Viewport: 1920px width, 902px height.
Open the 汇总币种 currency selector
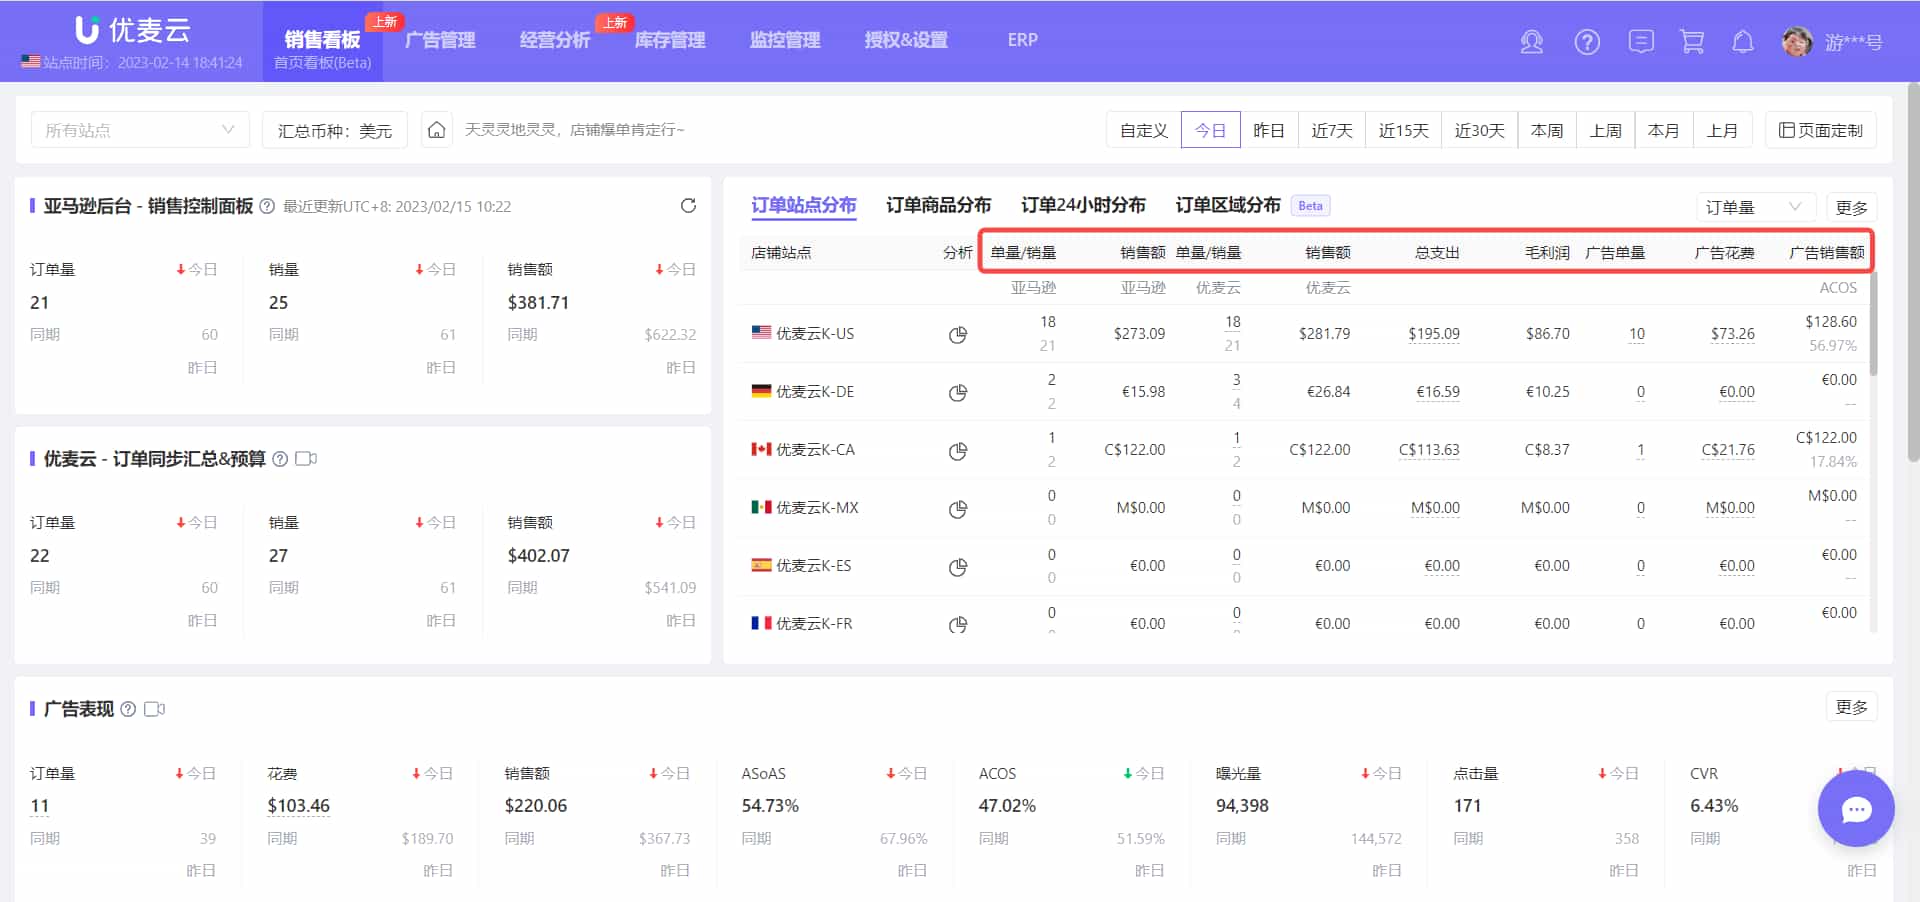pyautogui.click(x=335, y=130)
